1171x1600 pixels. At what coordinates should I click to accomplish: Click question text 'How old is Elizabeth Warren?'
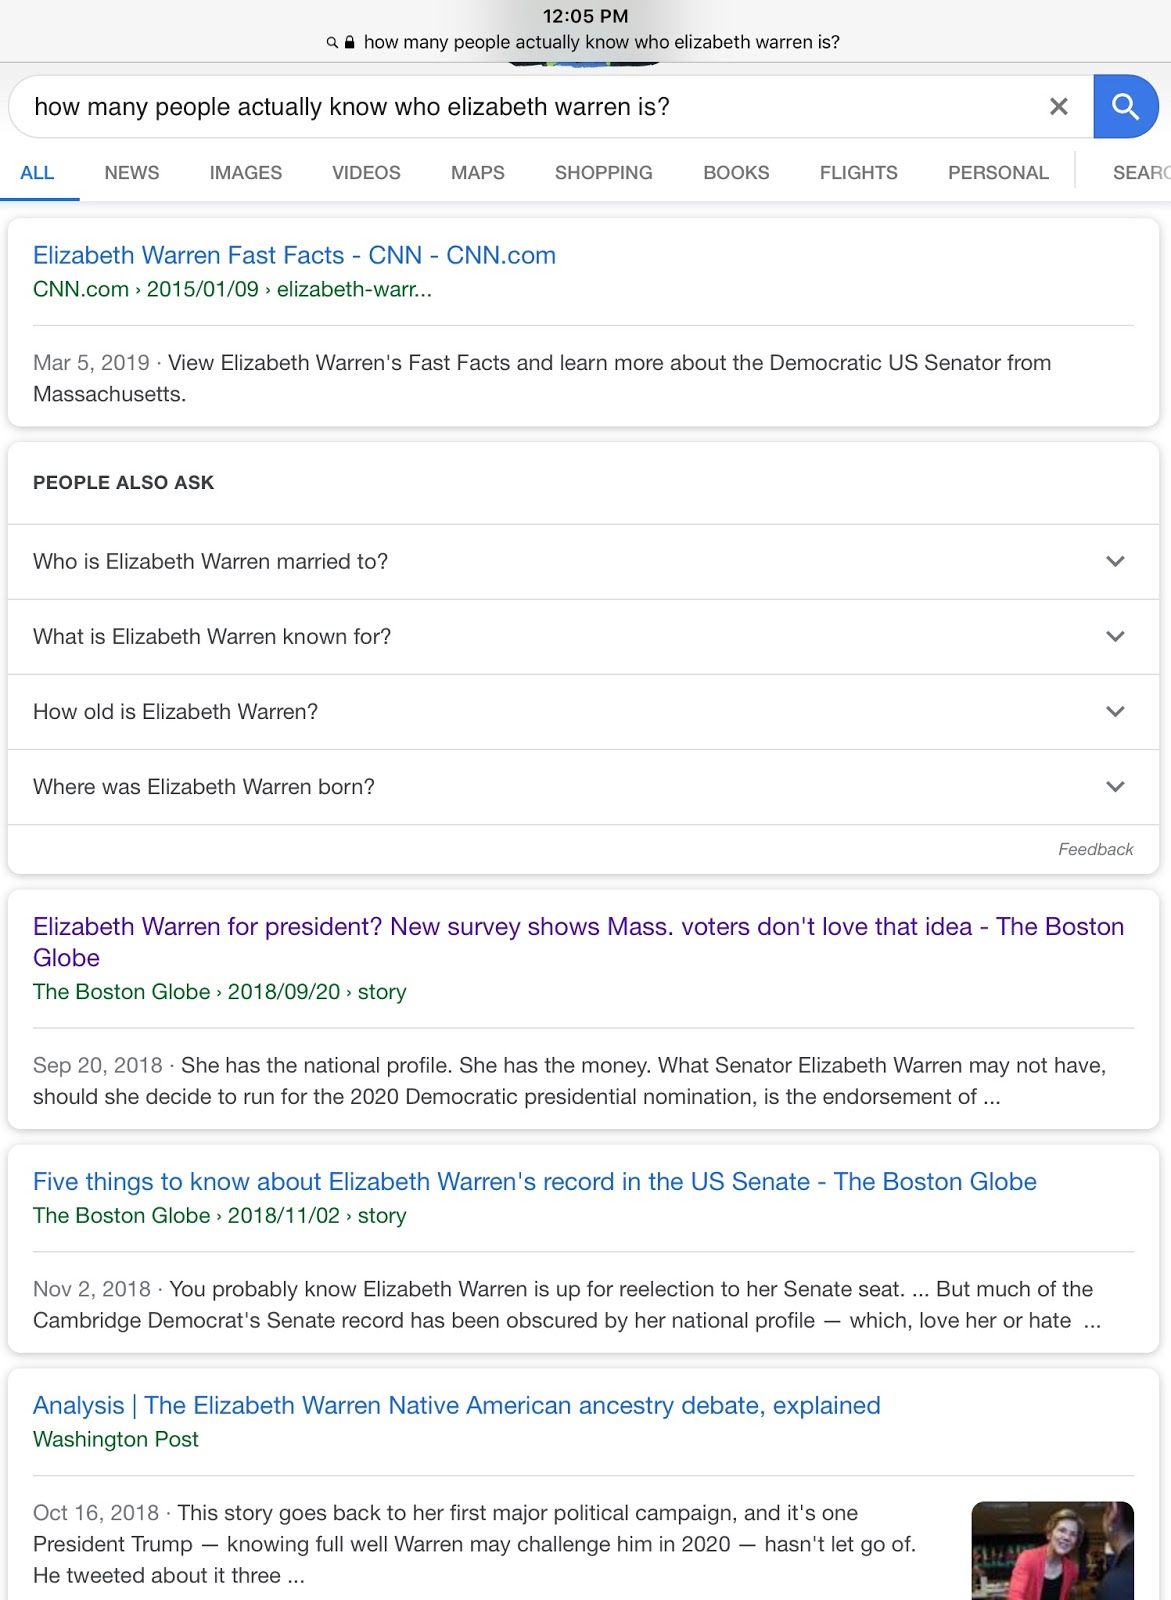click(x=175, y=711)
